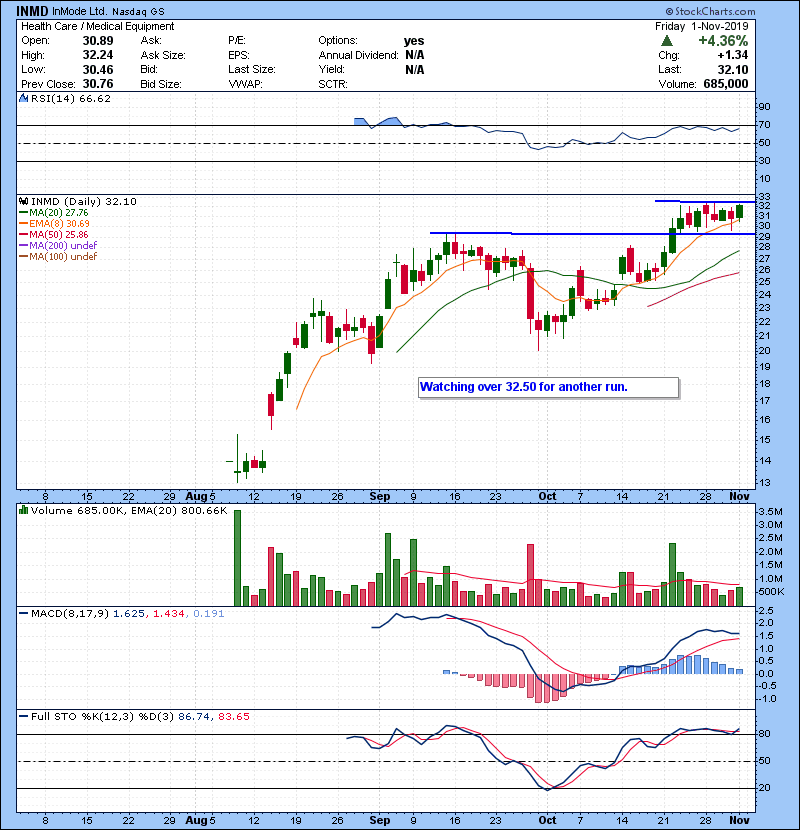
Task: Click the SCTR: label
Action: [332, 84]
